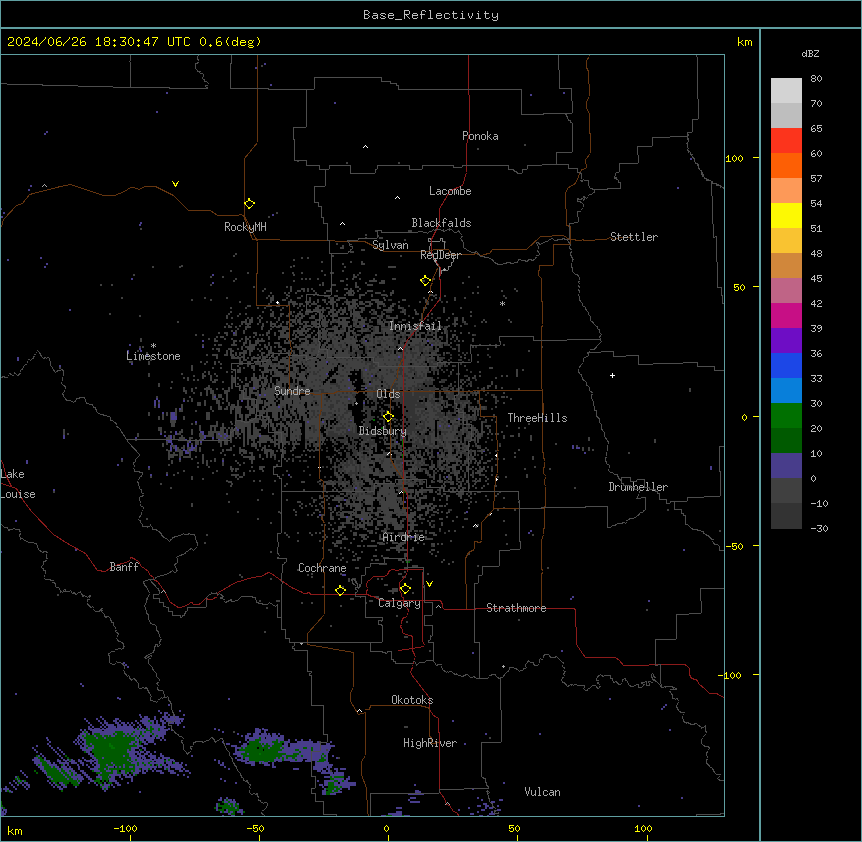Click the slate purple swatch above 0 dBZ
The width and height of the screenshot is (862, 842).
[786, 466]
